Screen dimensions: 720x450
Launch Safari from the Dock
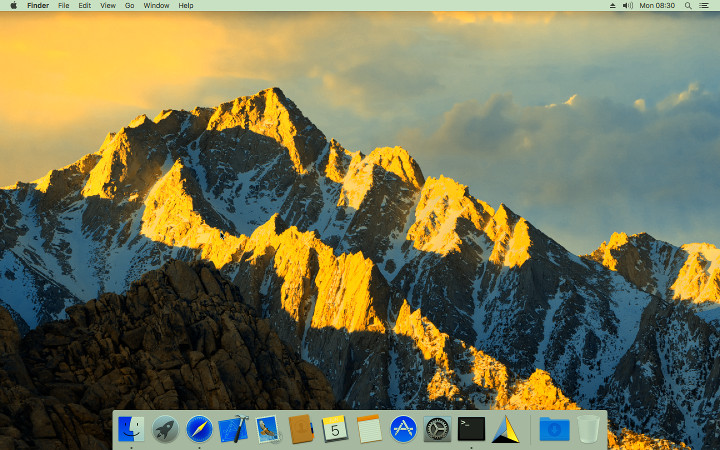tap(199, 429)
